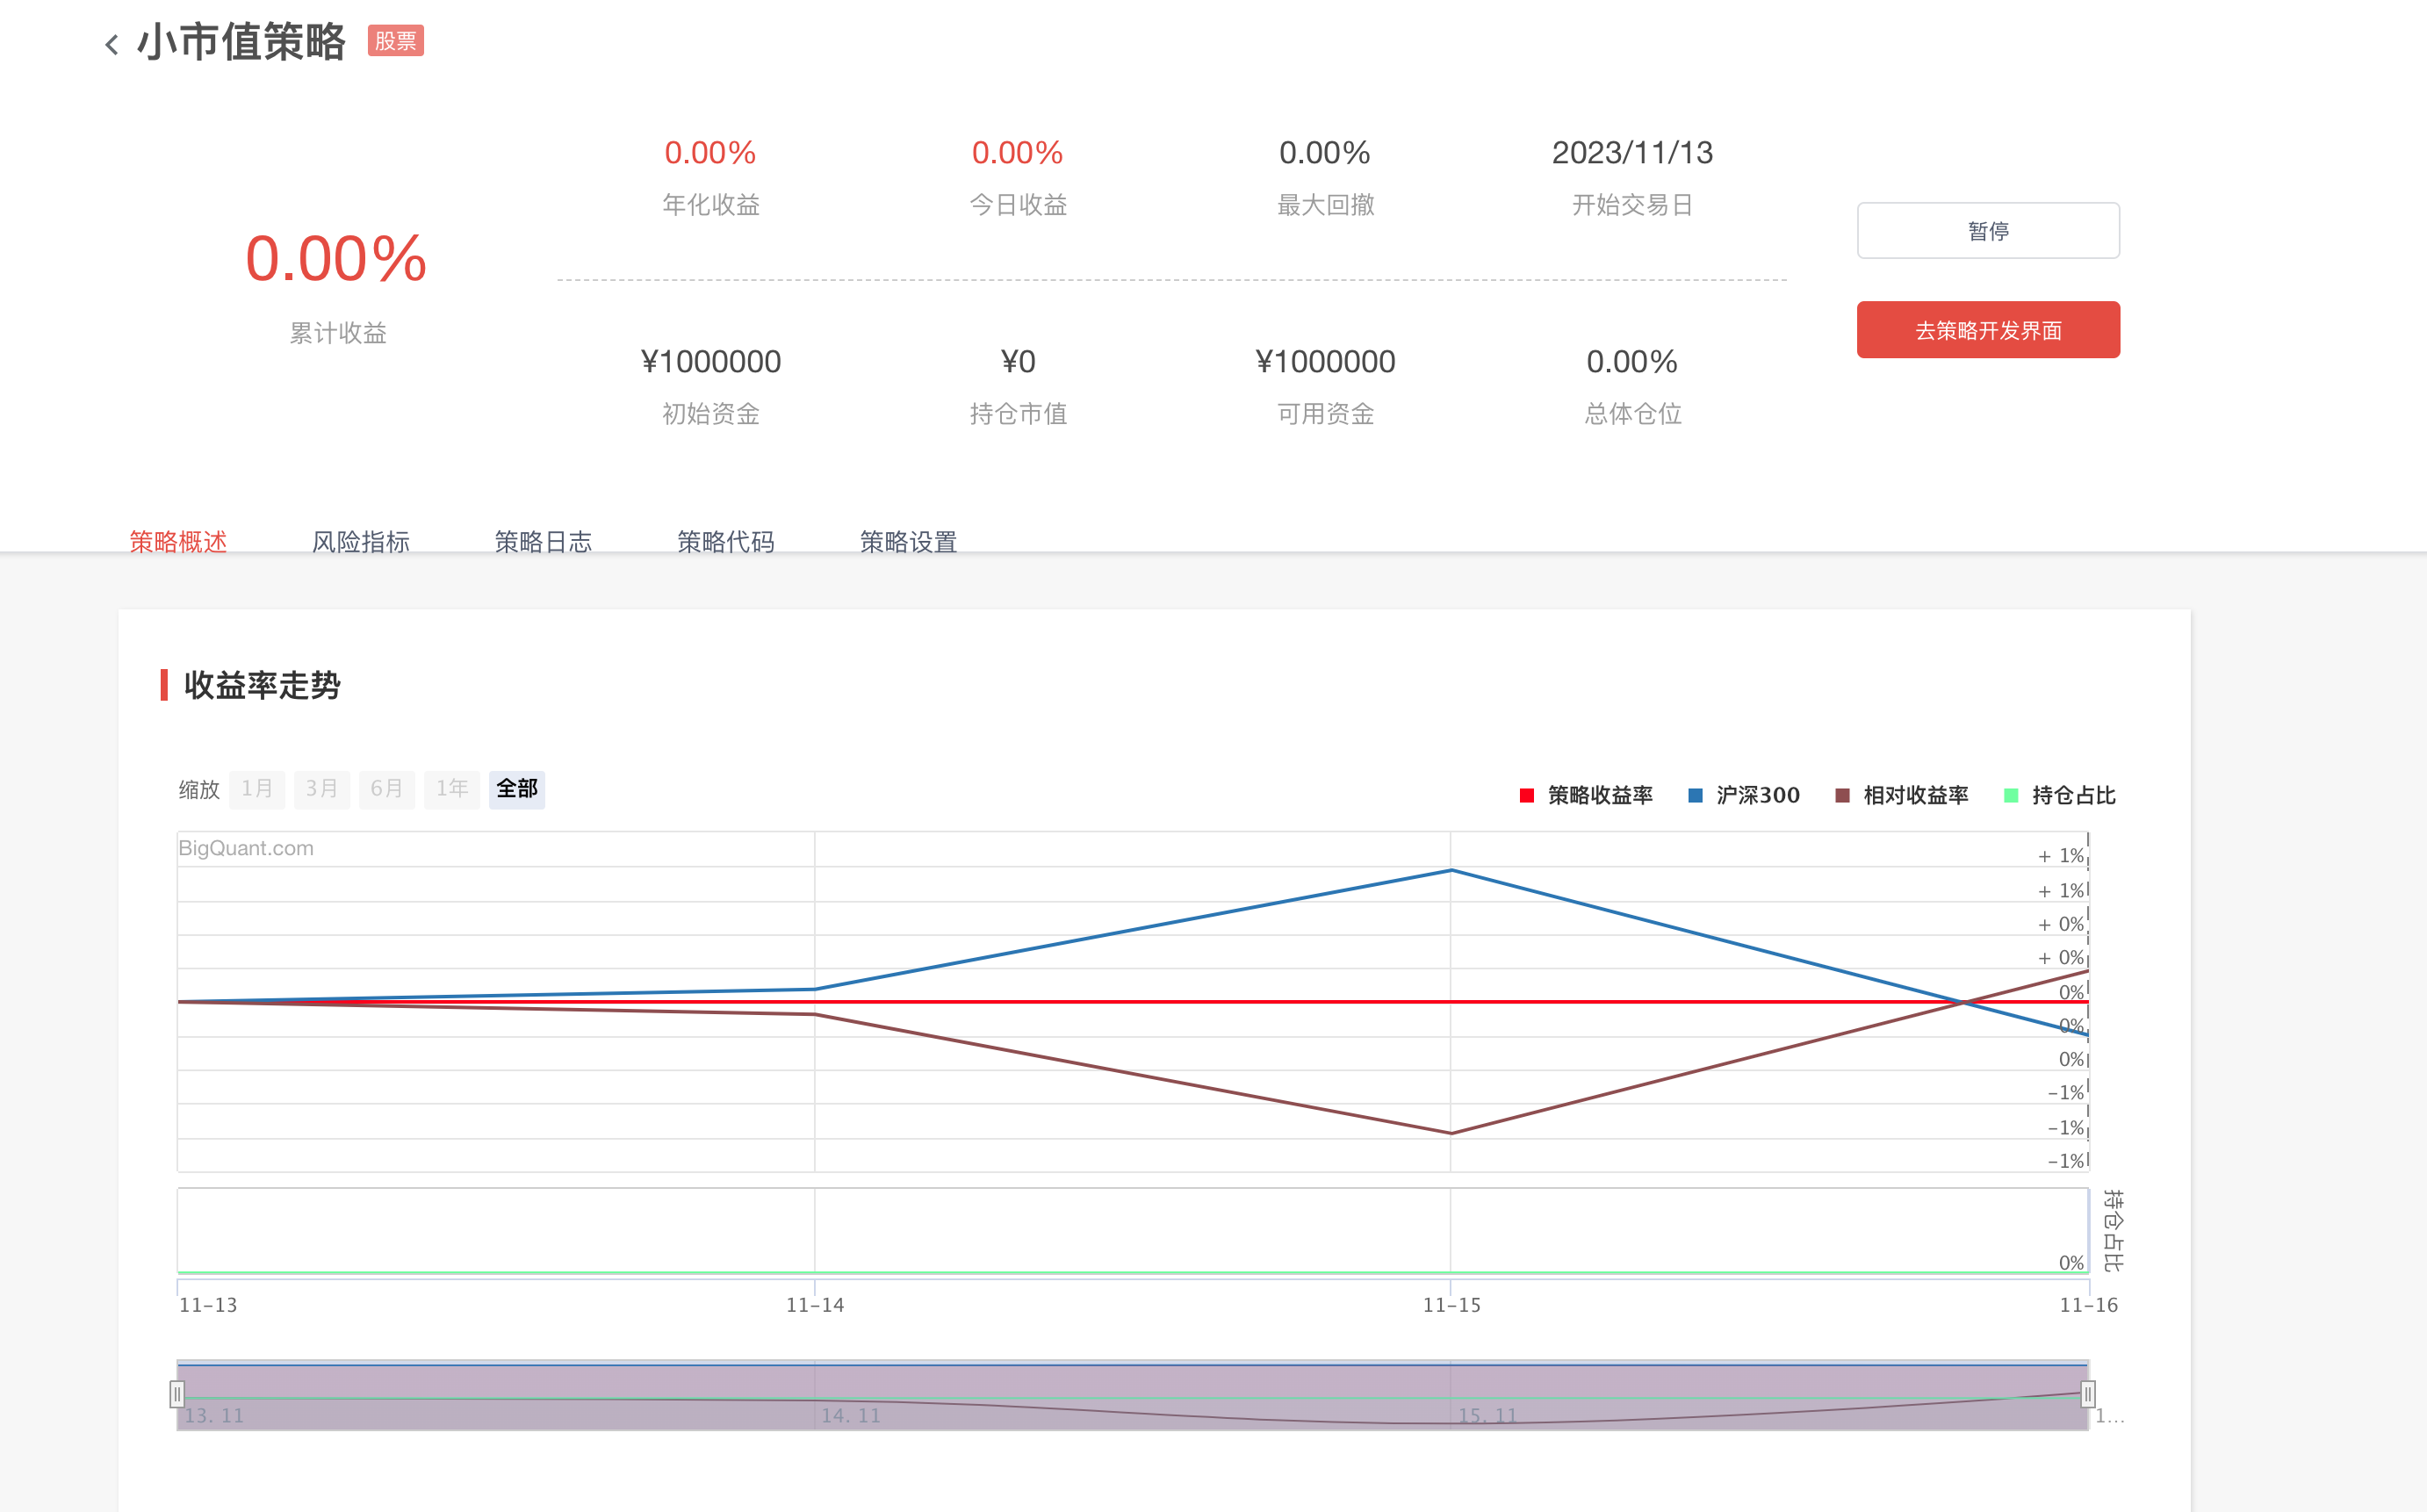Select the 6月 zoom range

[386, 789]
